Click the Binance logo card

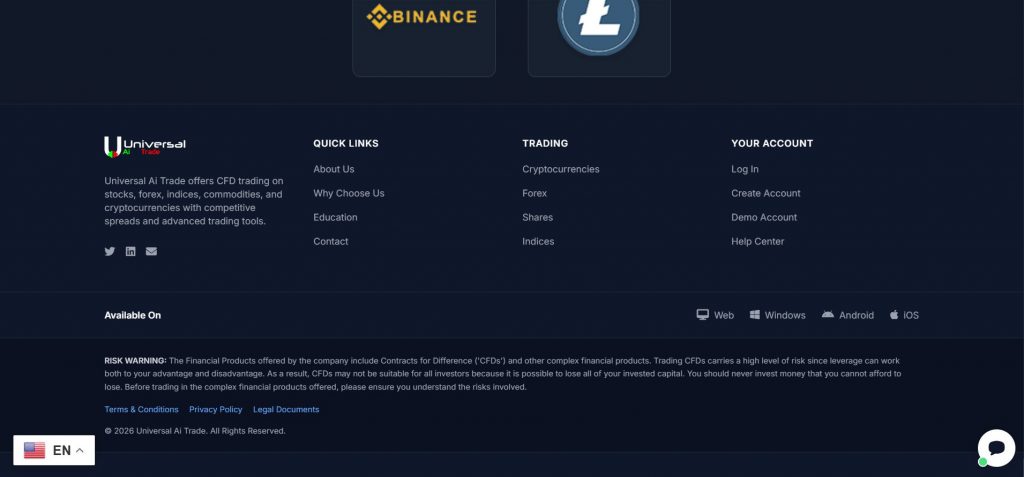424,35
